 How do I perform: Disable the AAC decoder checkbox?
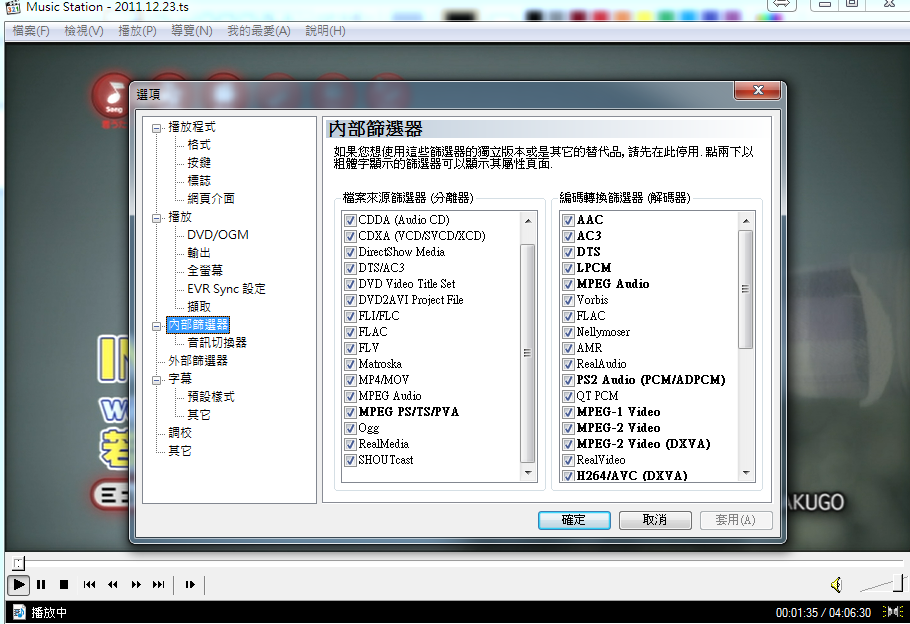pyautogui.click(x=567, y=220)
